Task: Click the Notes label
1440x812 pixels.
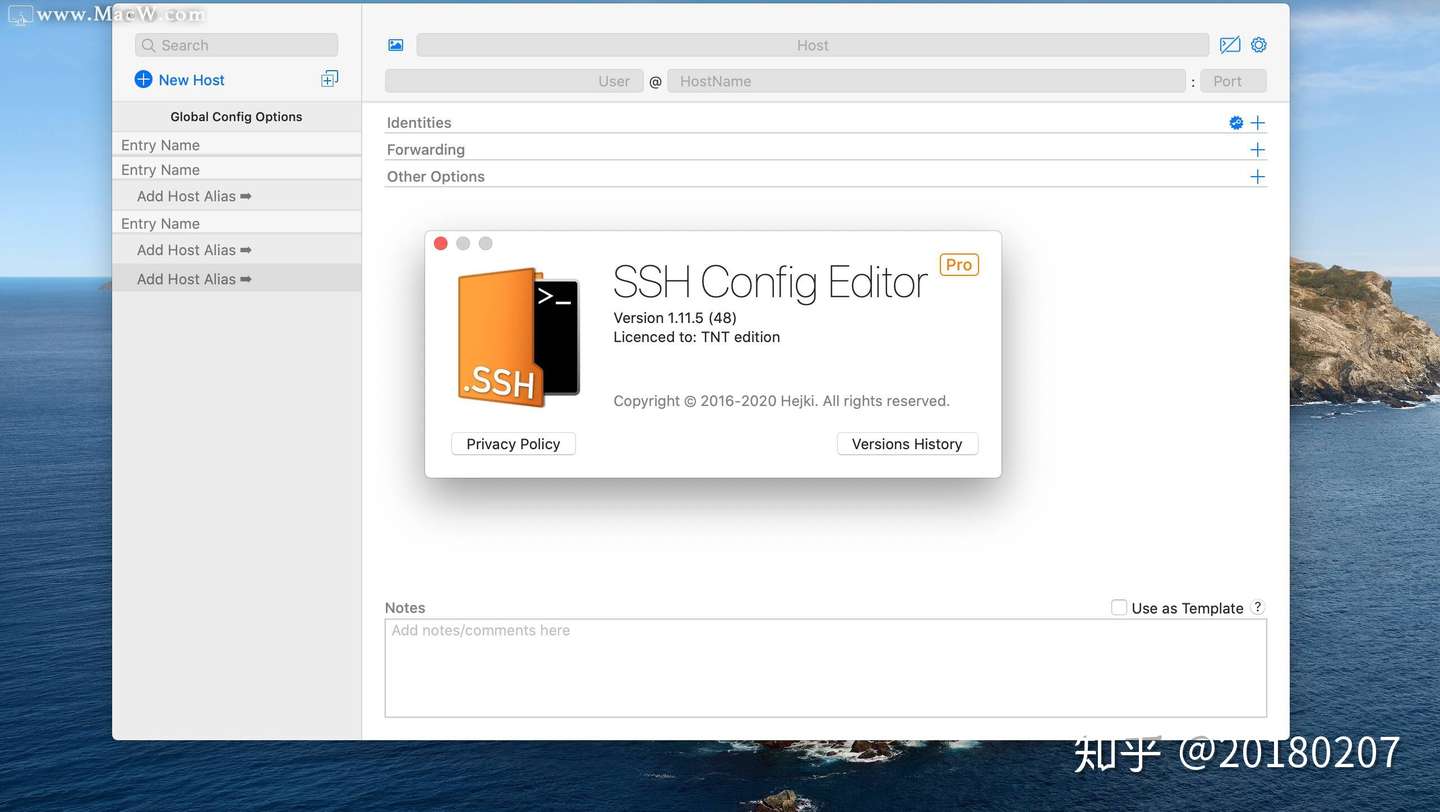Action: pos(405,608)
